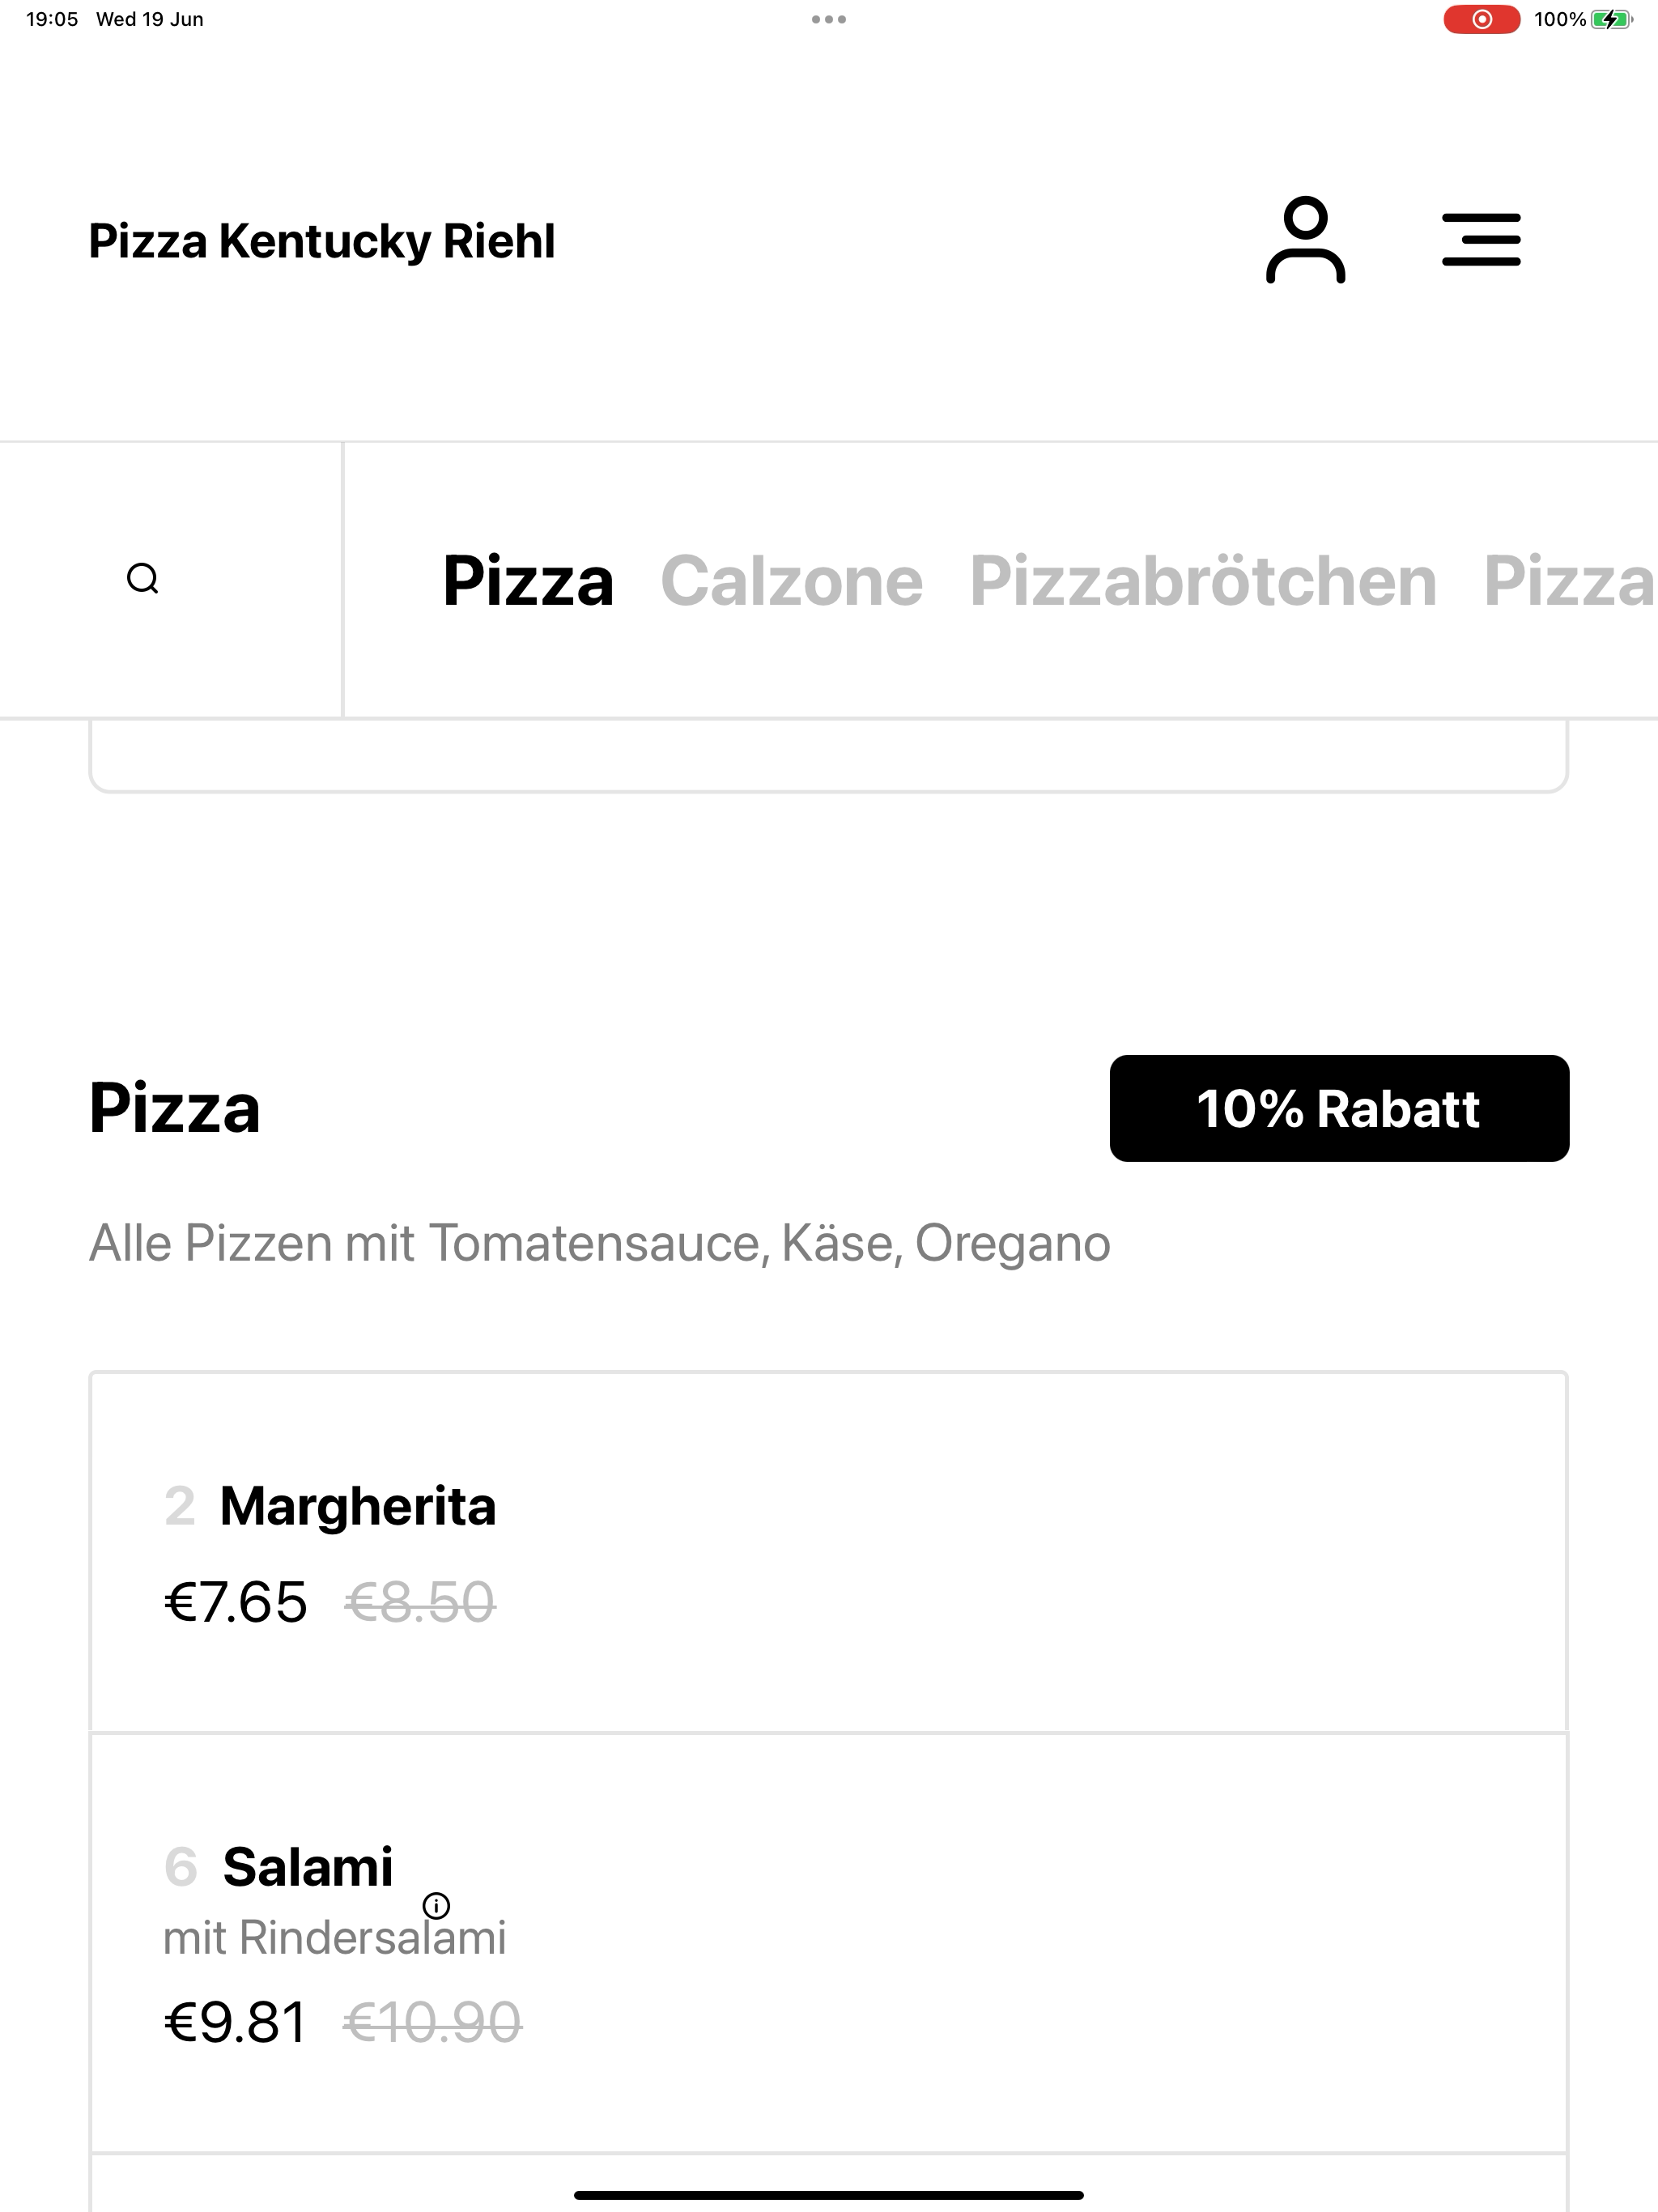The width and height of the screenshot is (1658, 2212).
Task: Go to Pizza Kentucky Riehl home title
Action: (321, 241)
